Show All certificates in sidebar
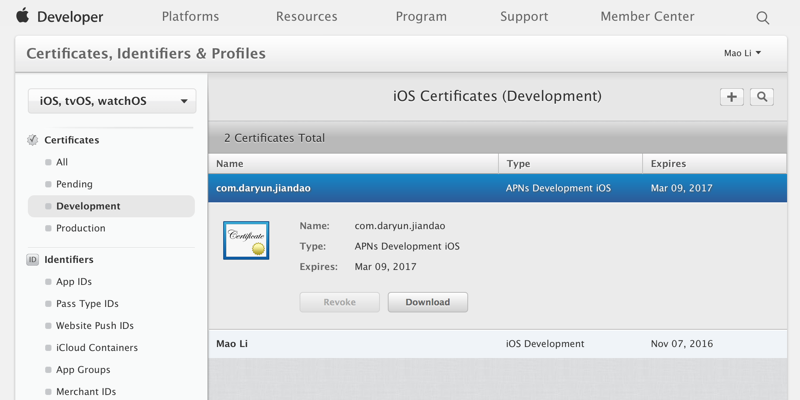800x400 pixels. [62, 162]
